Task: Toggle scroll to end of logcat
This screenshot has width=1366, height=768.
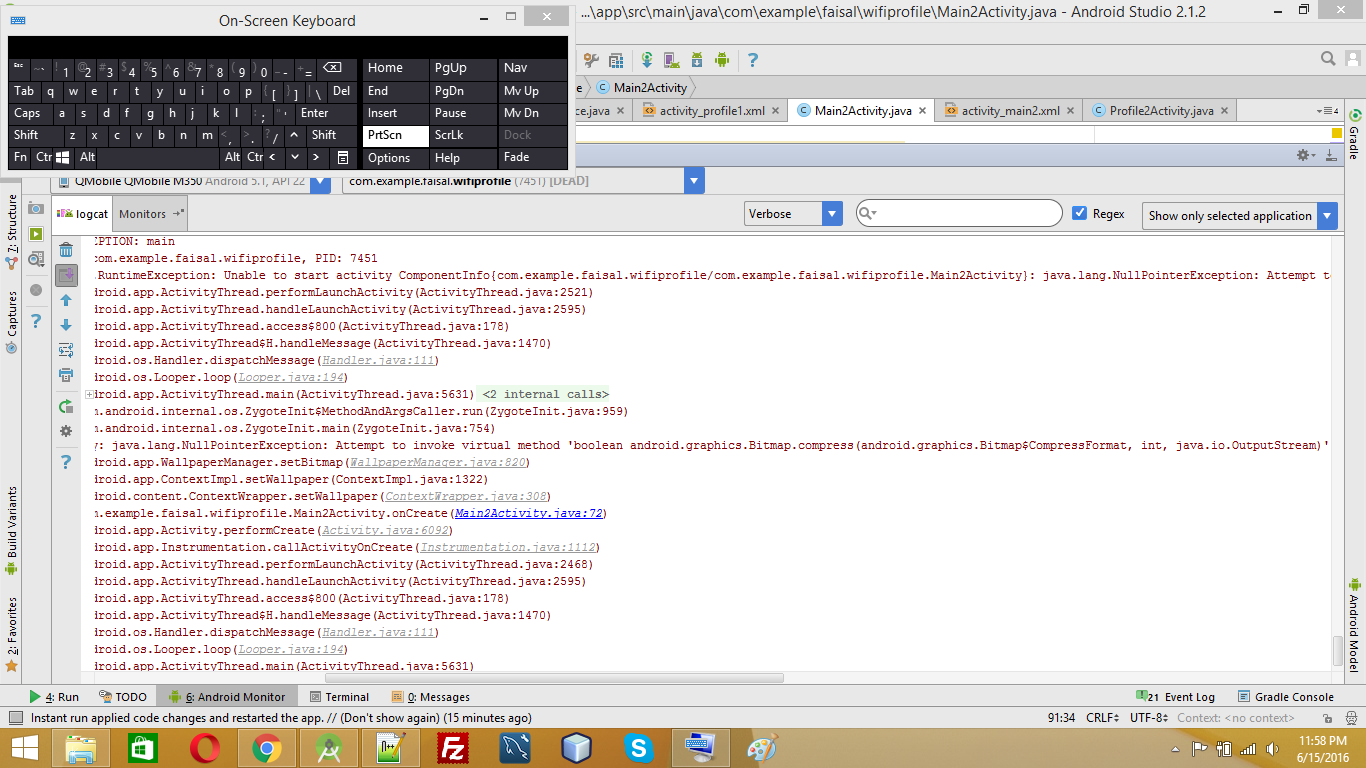Action: (x=66, y=275)
